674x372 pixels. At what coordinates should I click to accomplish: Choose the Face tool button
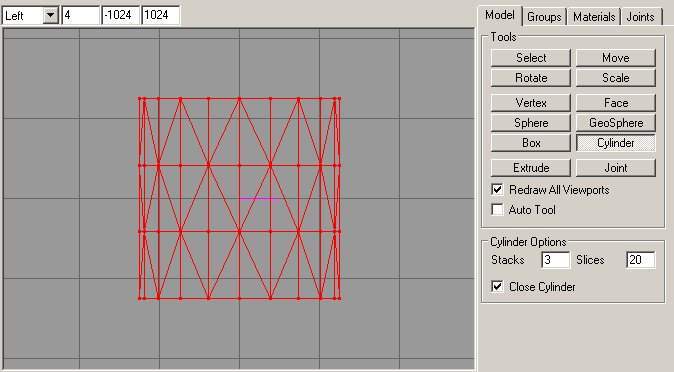coord(616,103)
